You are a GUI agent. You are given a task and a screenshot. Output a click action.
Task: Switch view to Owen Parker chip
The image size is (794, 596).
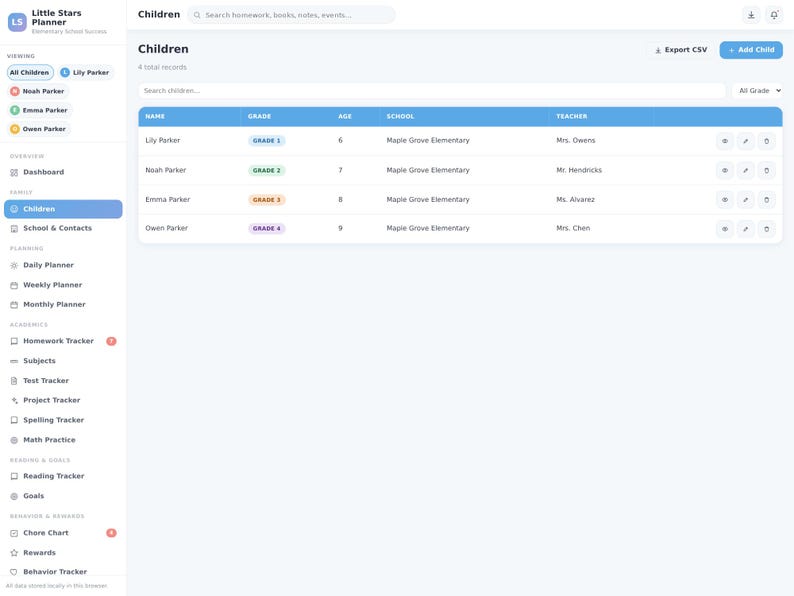[38, 129]
